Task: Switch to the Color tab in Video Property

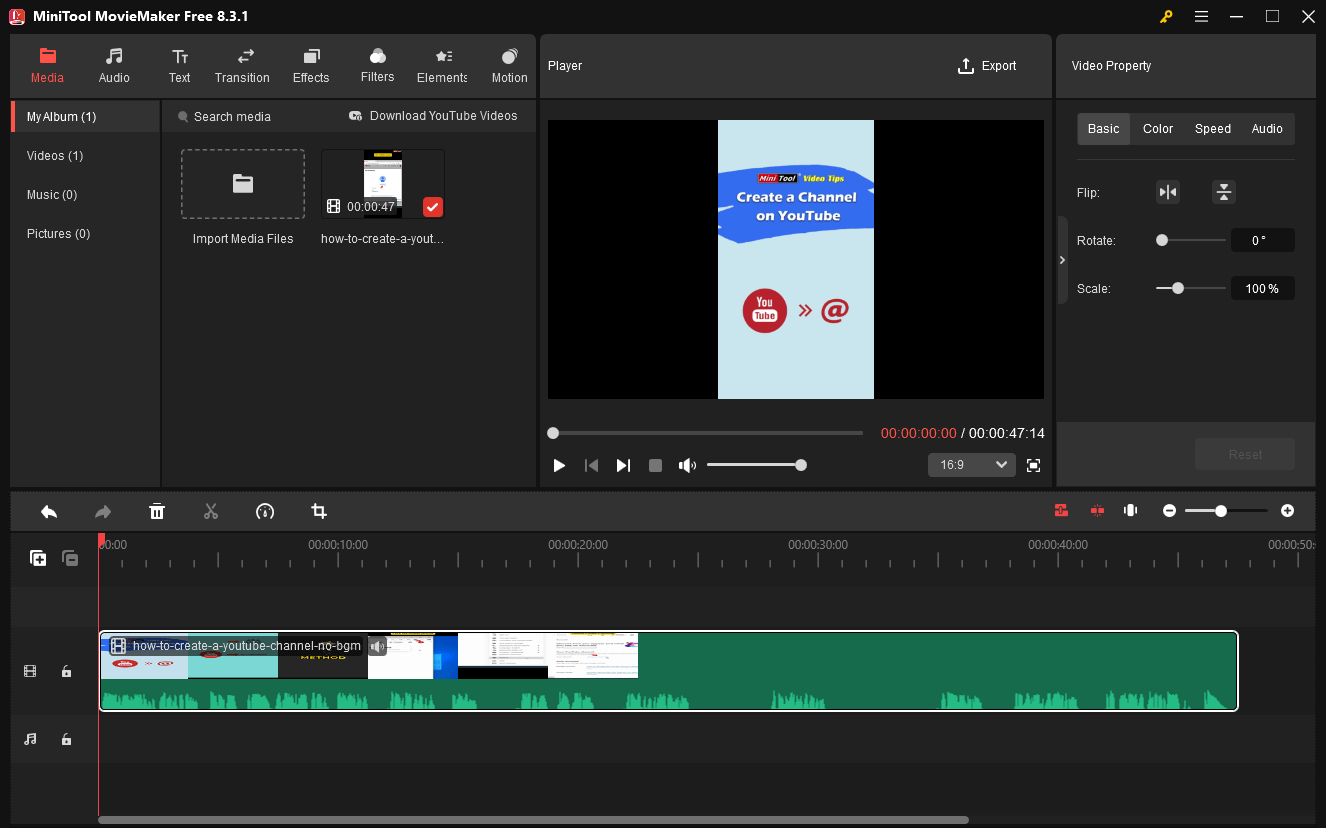Action: (x=1157, y=128)
